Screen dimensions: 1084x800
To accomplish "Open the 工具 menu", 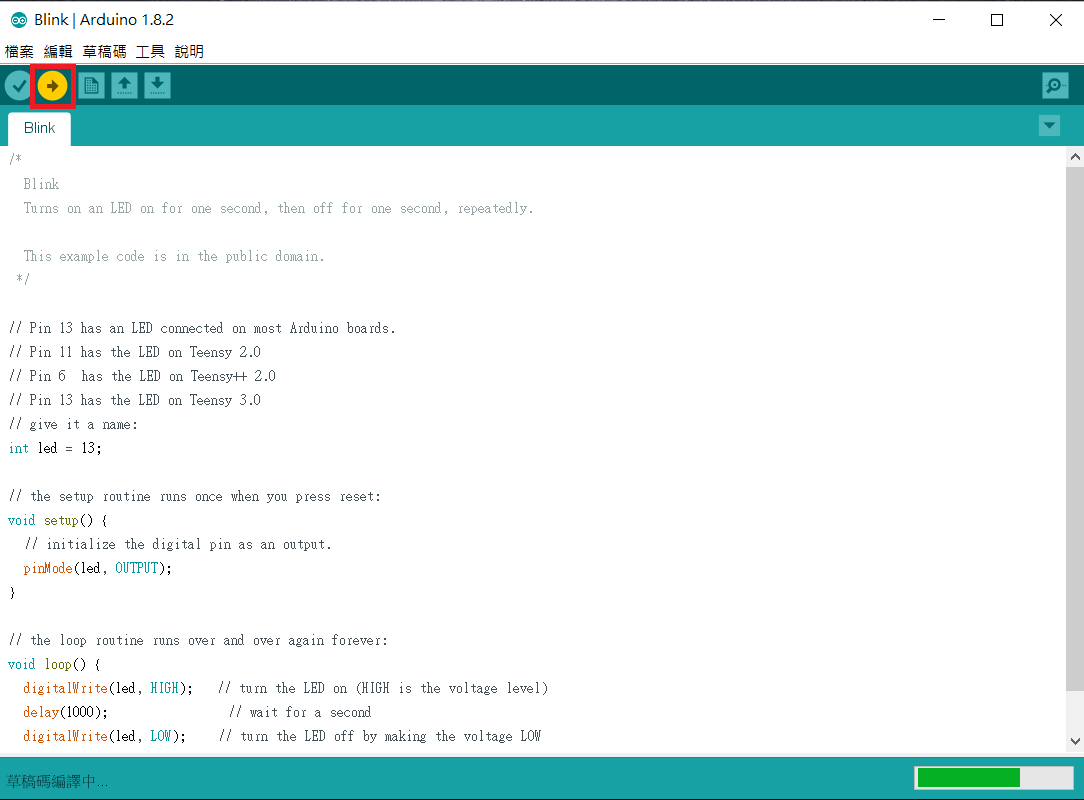I will coord(150,52).
